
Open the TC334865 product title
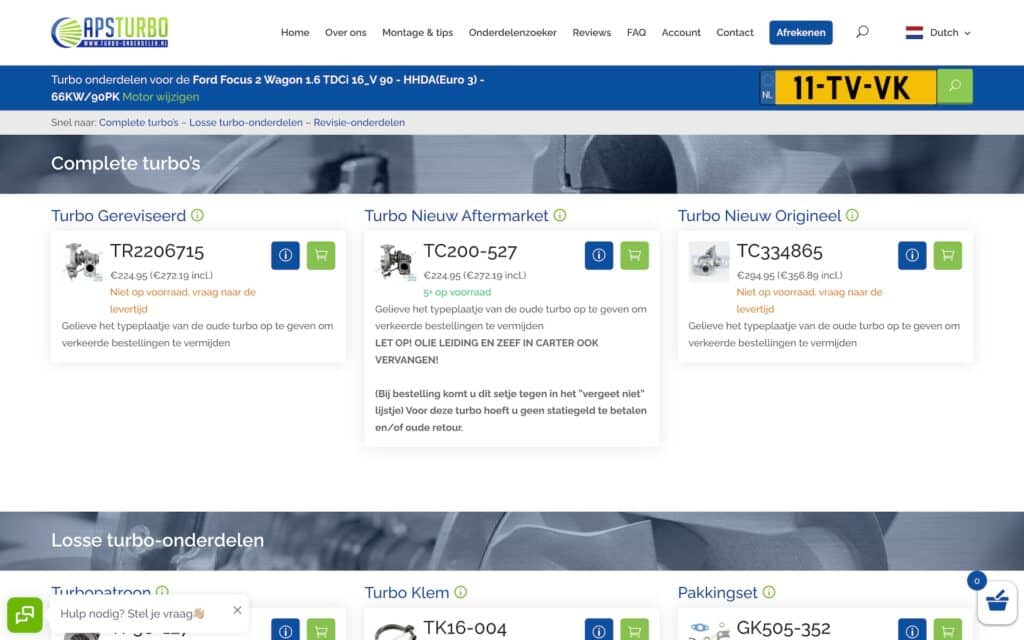click(779, 251)
